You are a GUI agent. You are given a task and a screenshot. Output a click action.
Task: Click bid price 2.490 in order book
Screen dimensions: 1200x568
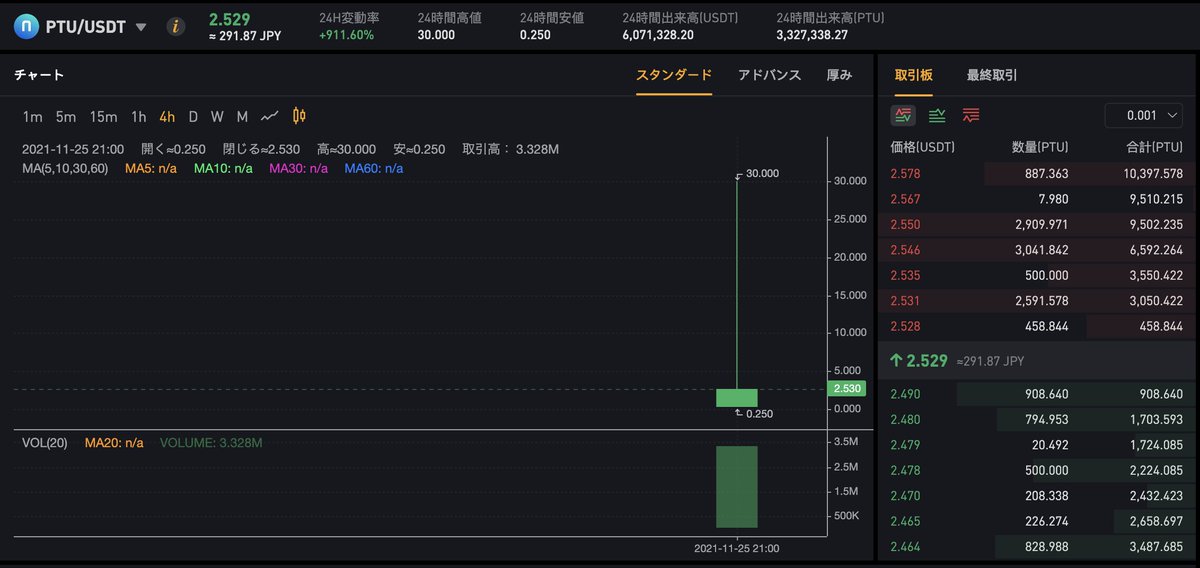906,394
